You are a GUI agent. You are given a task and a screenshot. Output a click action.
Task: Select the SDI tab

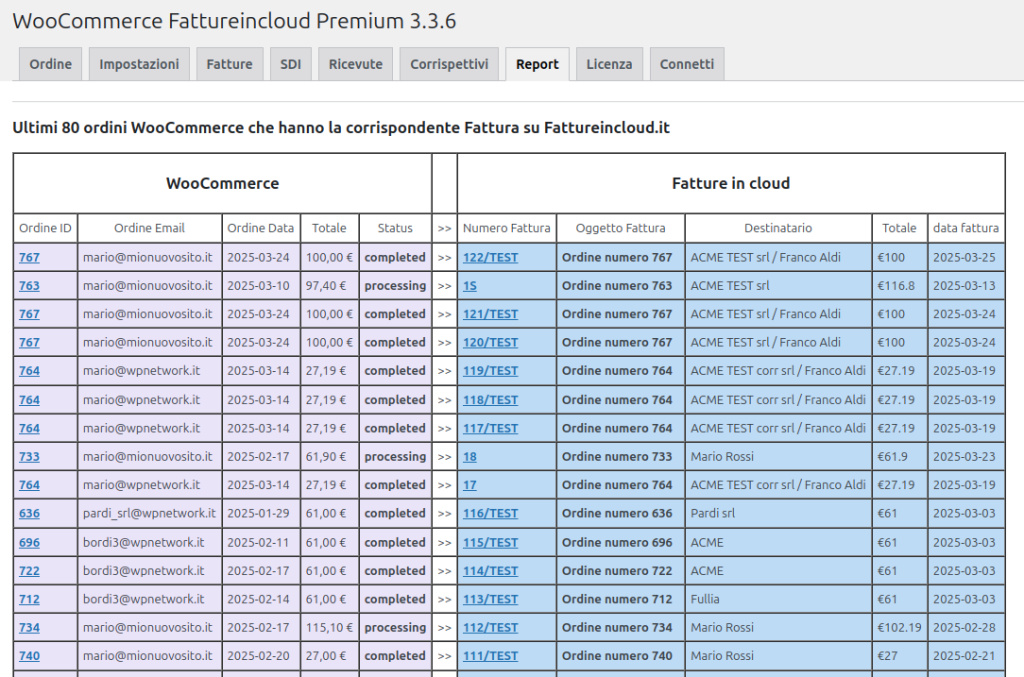click(291, 64)
